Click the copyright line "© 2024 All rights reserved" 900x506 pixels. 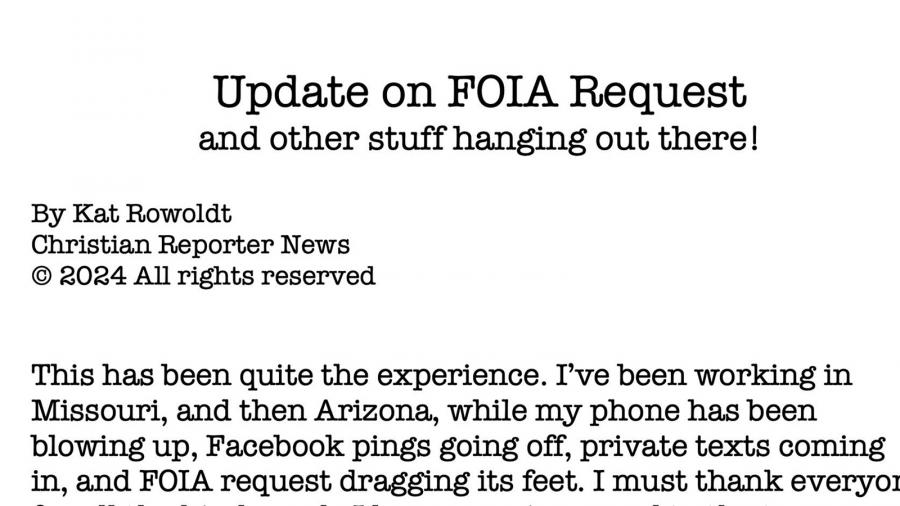click(203, 275)
